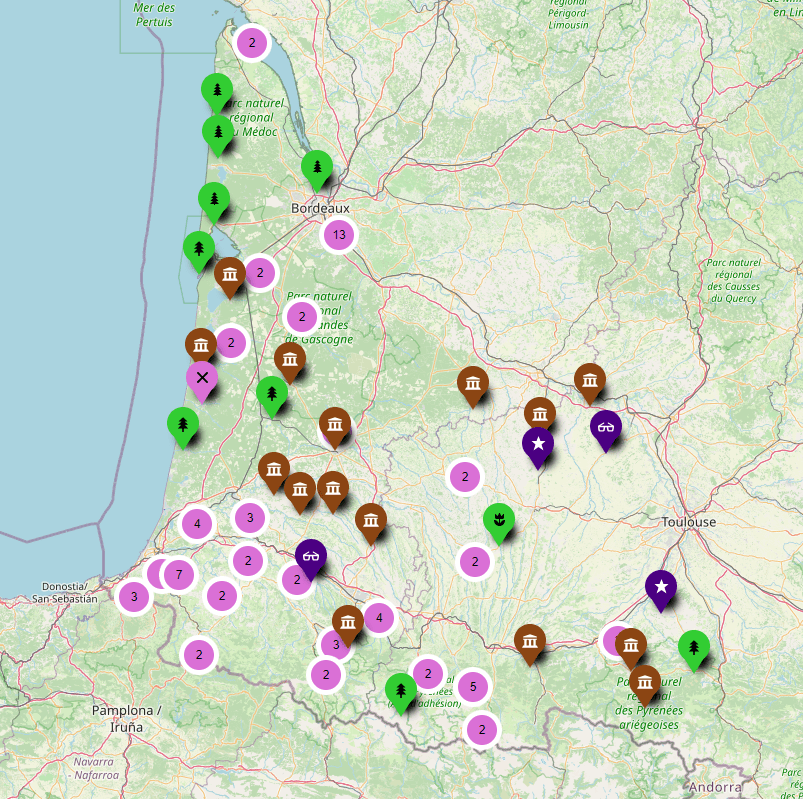Expand the cluster marker labeled 5
The width and height of the screenshot is (803, 799).
pos(473,687)
